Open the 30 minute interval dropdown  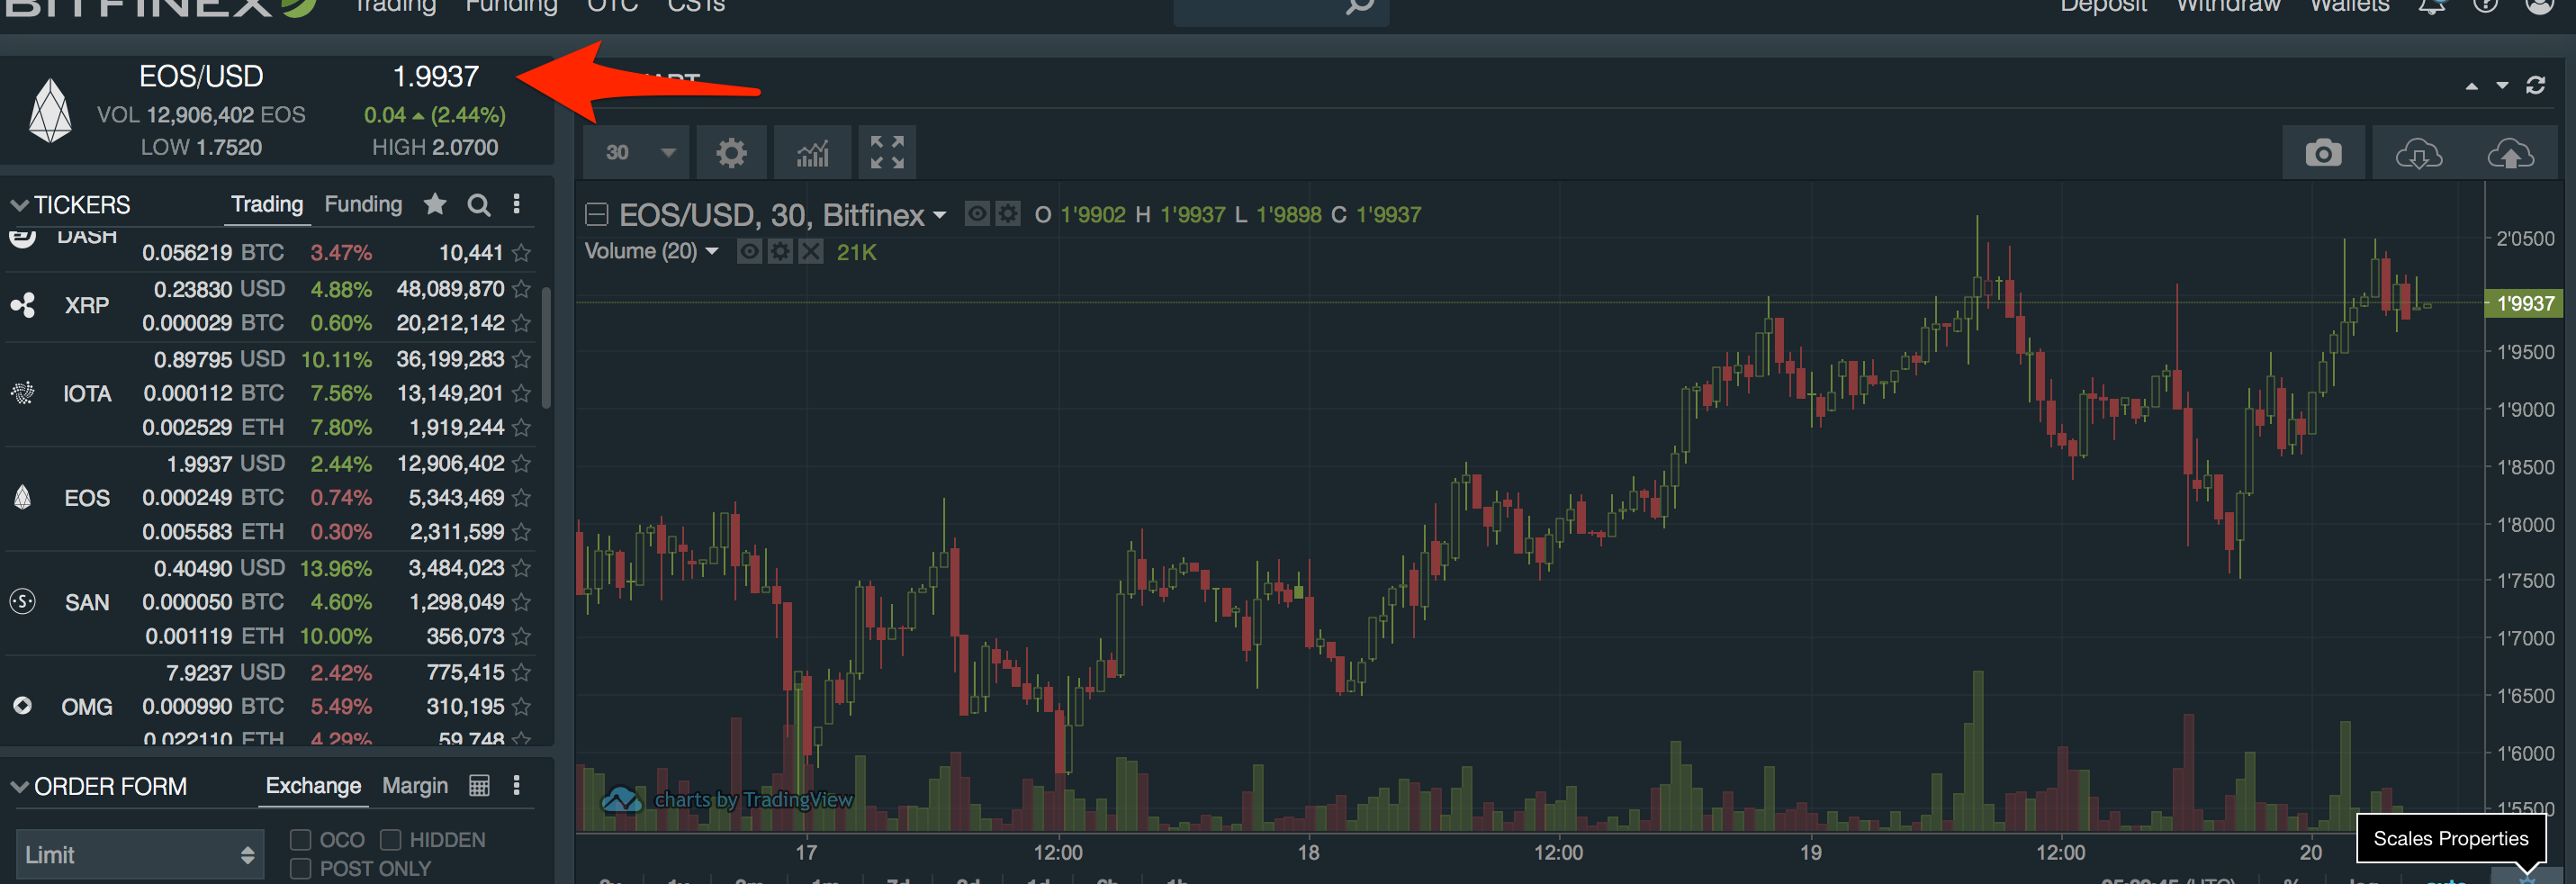[636, 153]
